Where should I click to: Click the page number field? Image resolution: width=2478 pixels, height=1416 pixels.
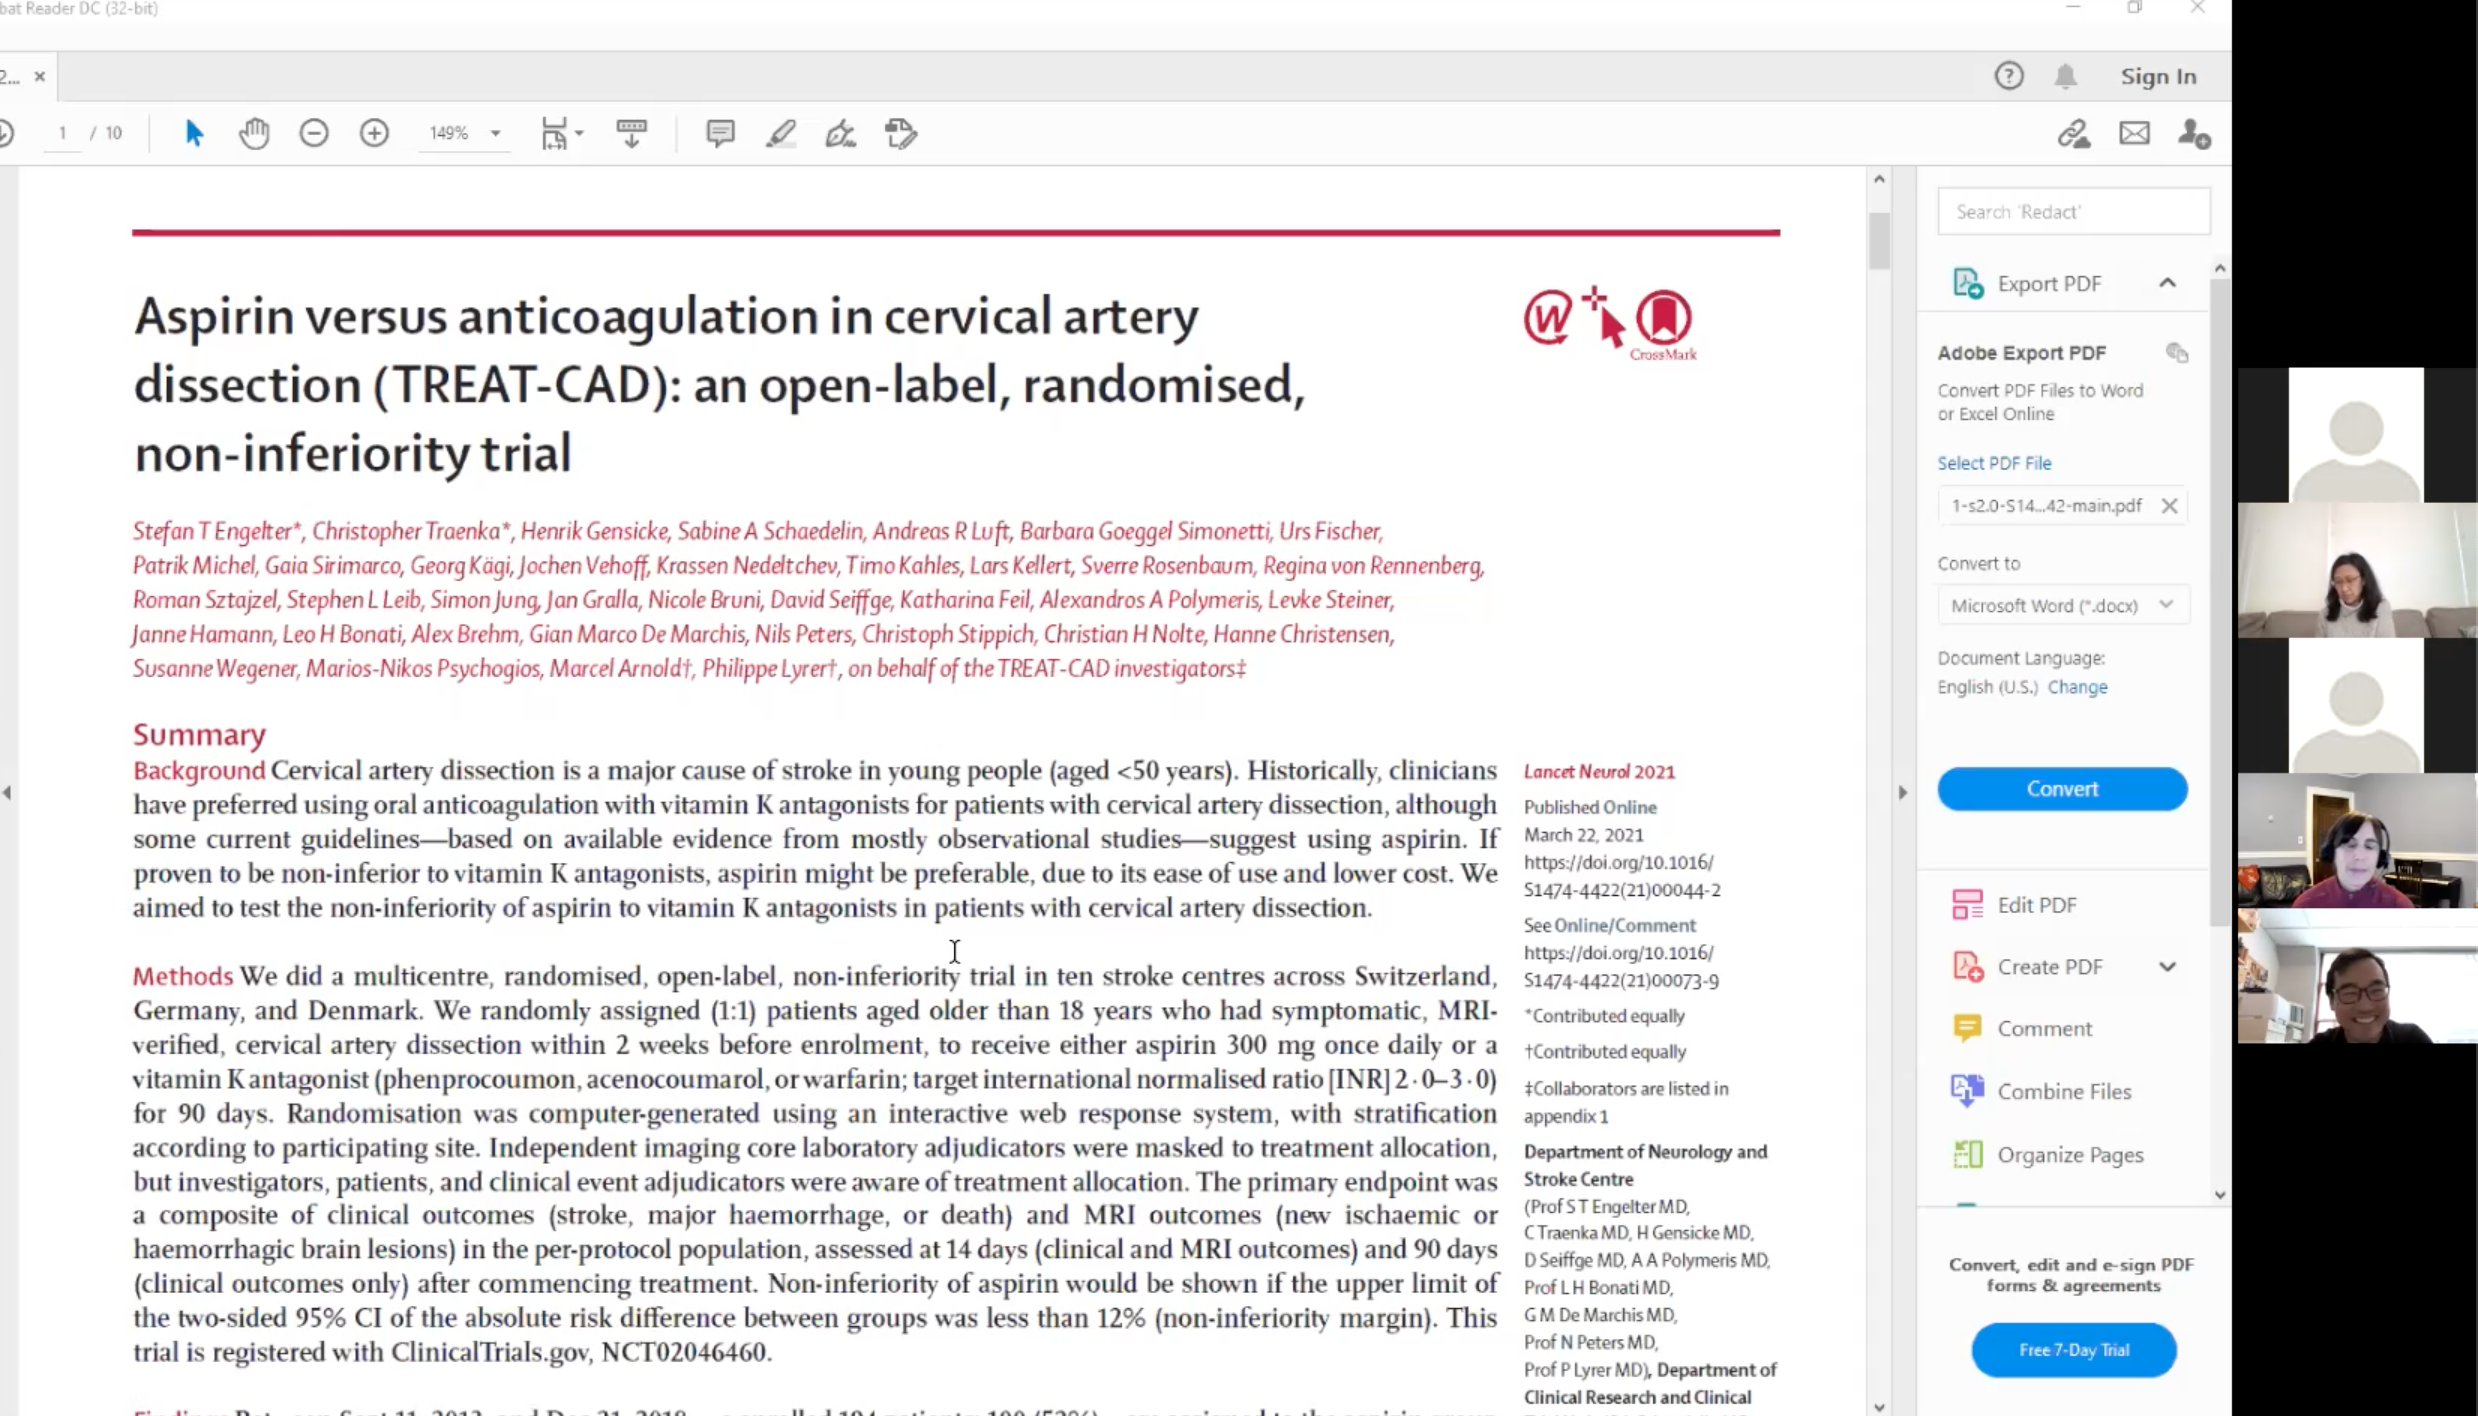click(62, 133)
